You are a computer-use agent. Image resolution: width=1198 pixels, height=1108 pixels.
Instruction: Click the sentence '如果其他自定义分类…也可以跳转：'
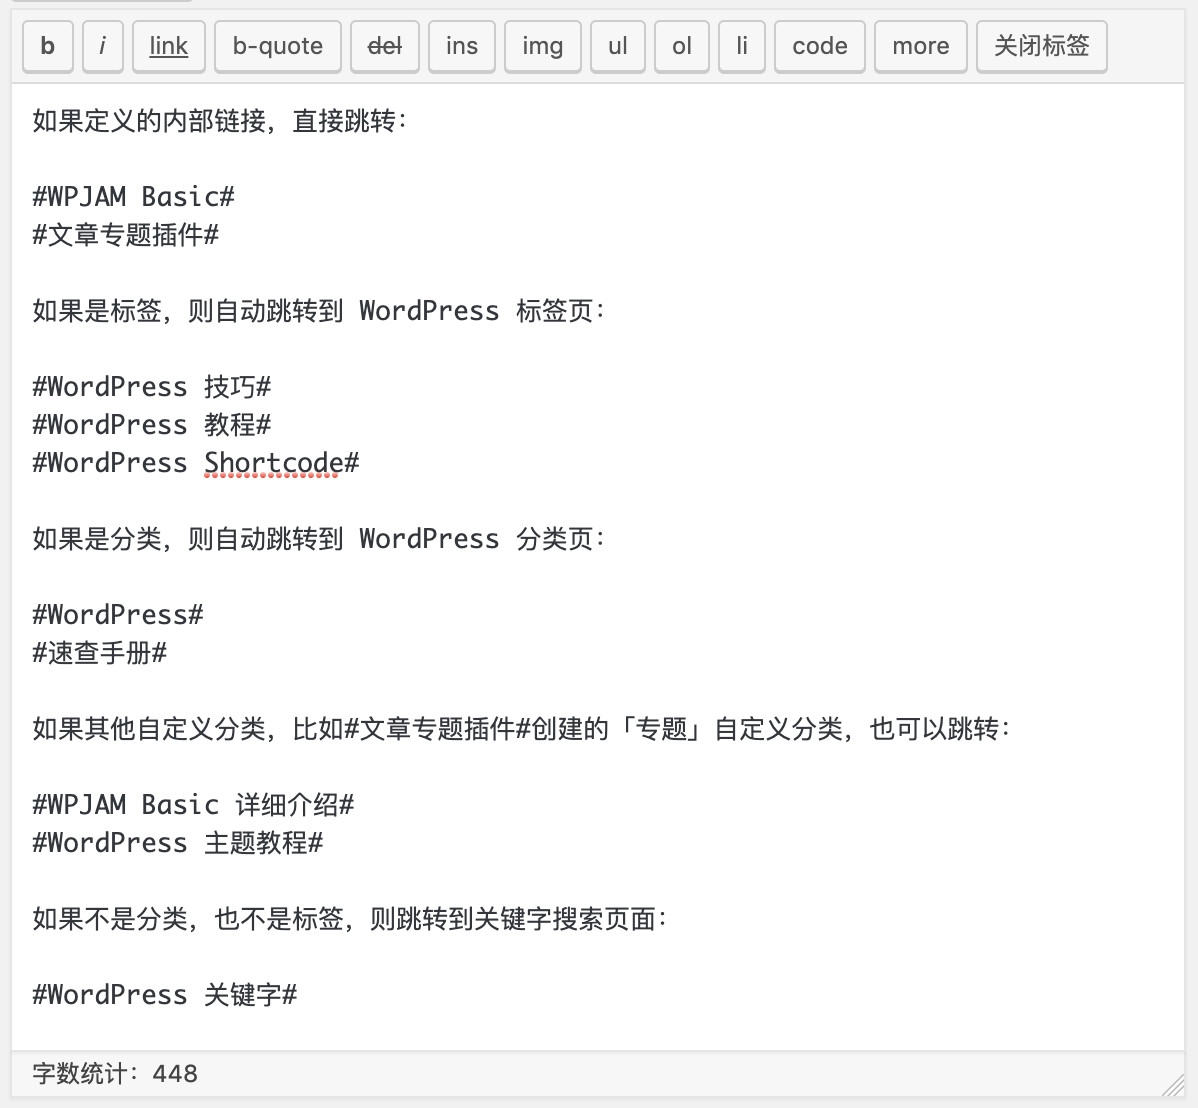coord(522,729)
